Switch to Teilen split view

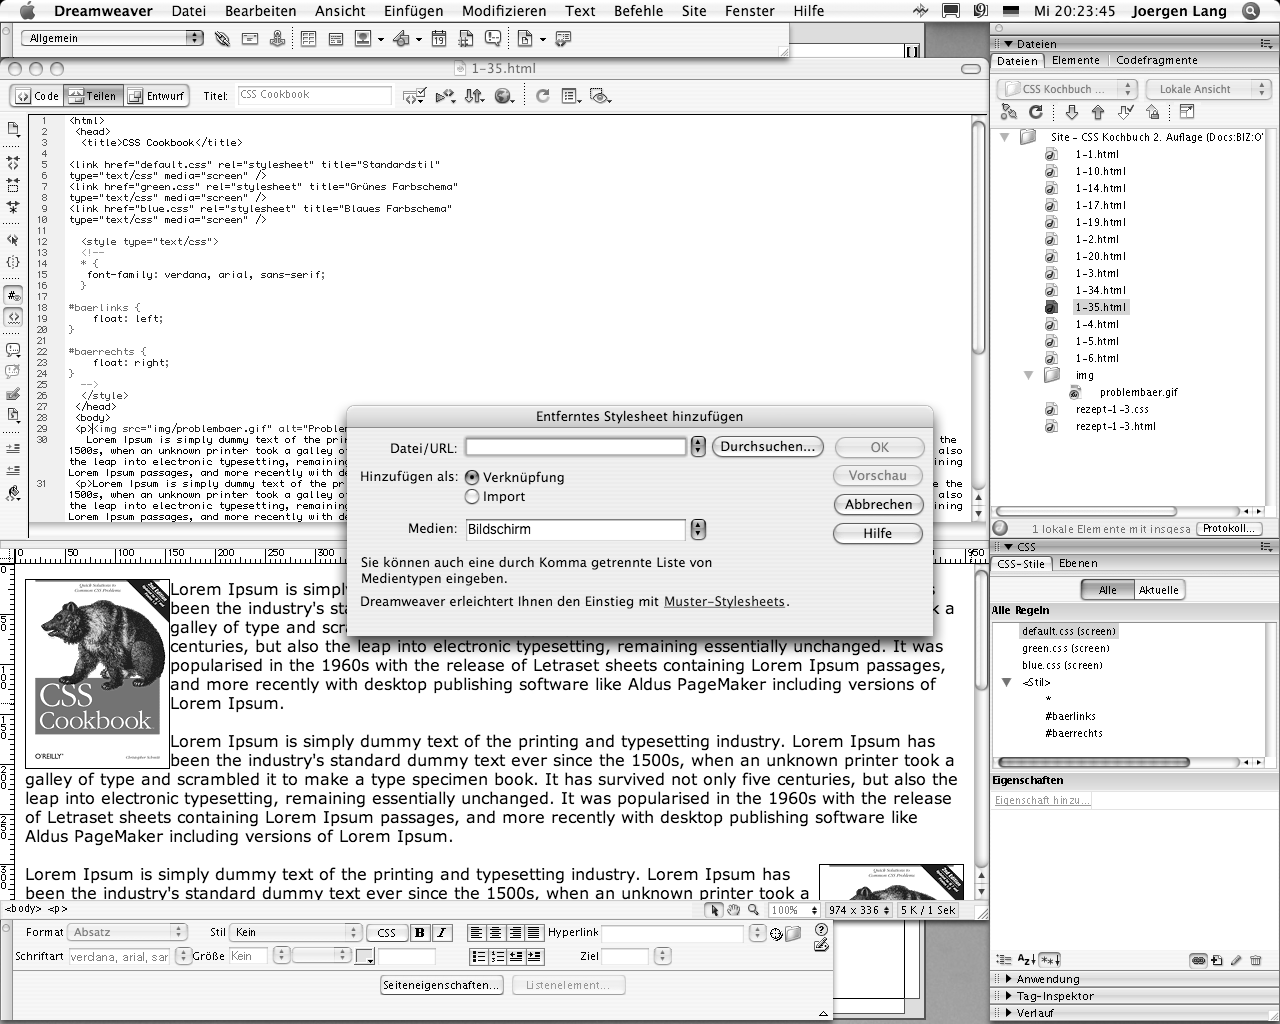pos(92,96)
